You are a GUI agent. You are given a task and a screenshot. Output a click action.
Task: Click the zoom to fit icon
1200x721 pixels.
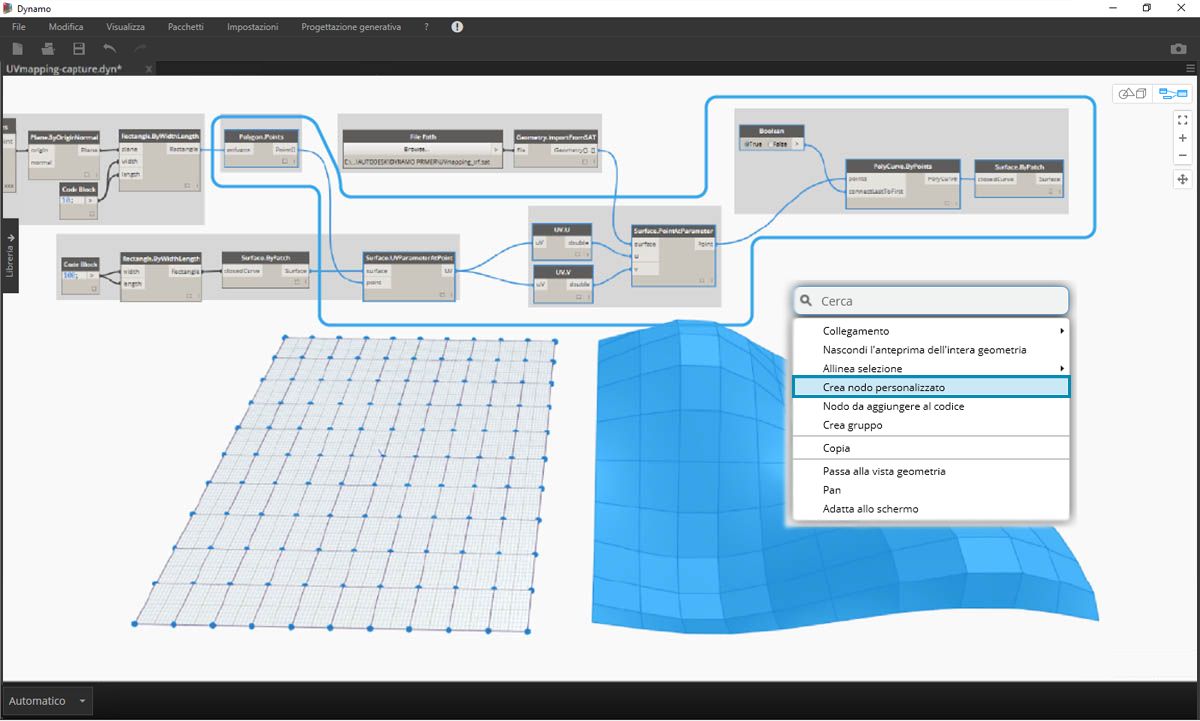coord(1182,119)
